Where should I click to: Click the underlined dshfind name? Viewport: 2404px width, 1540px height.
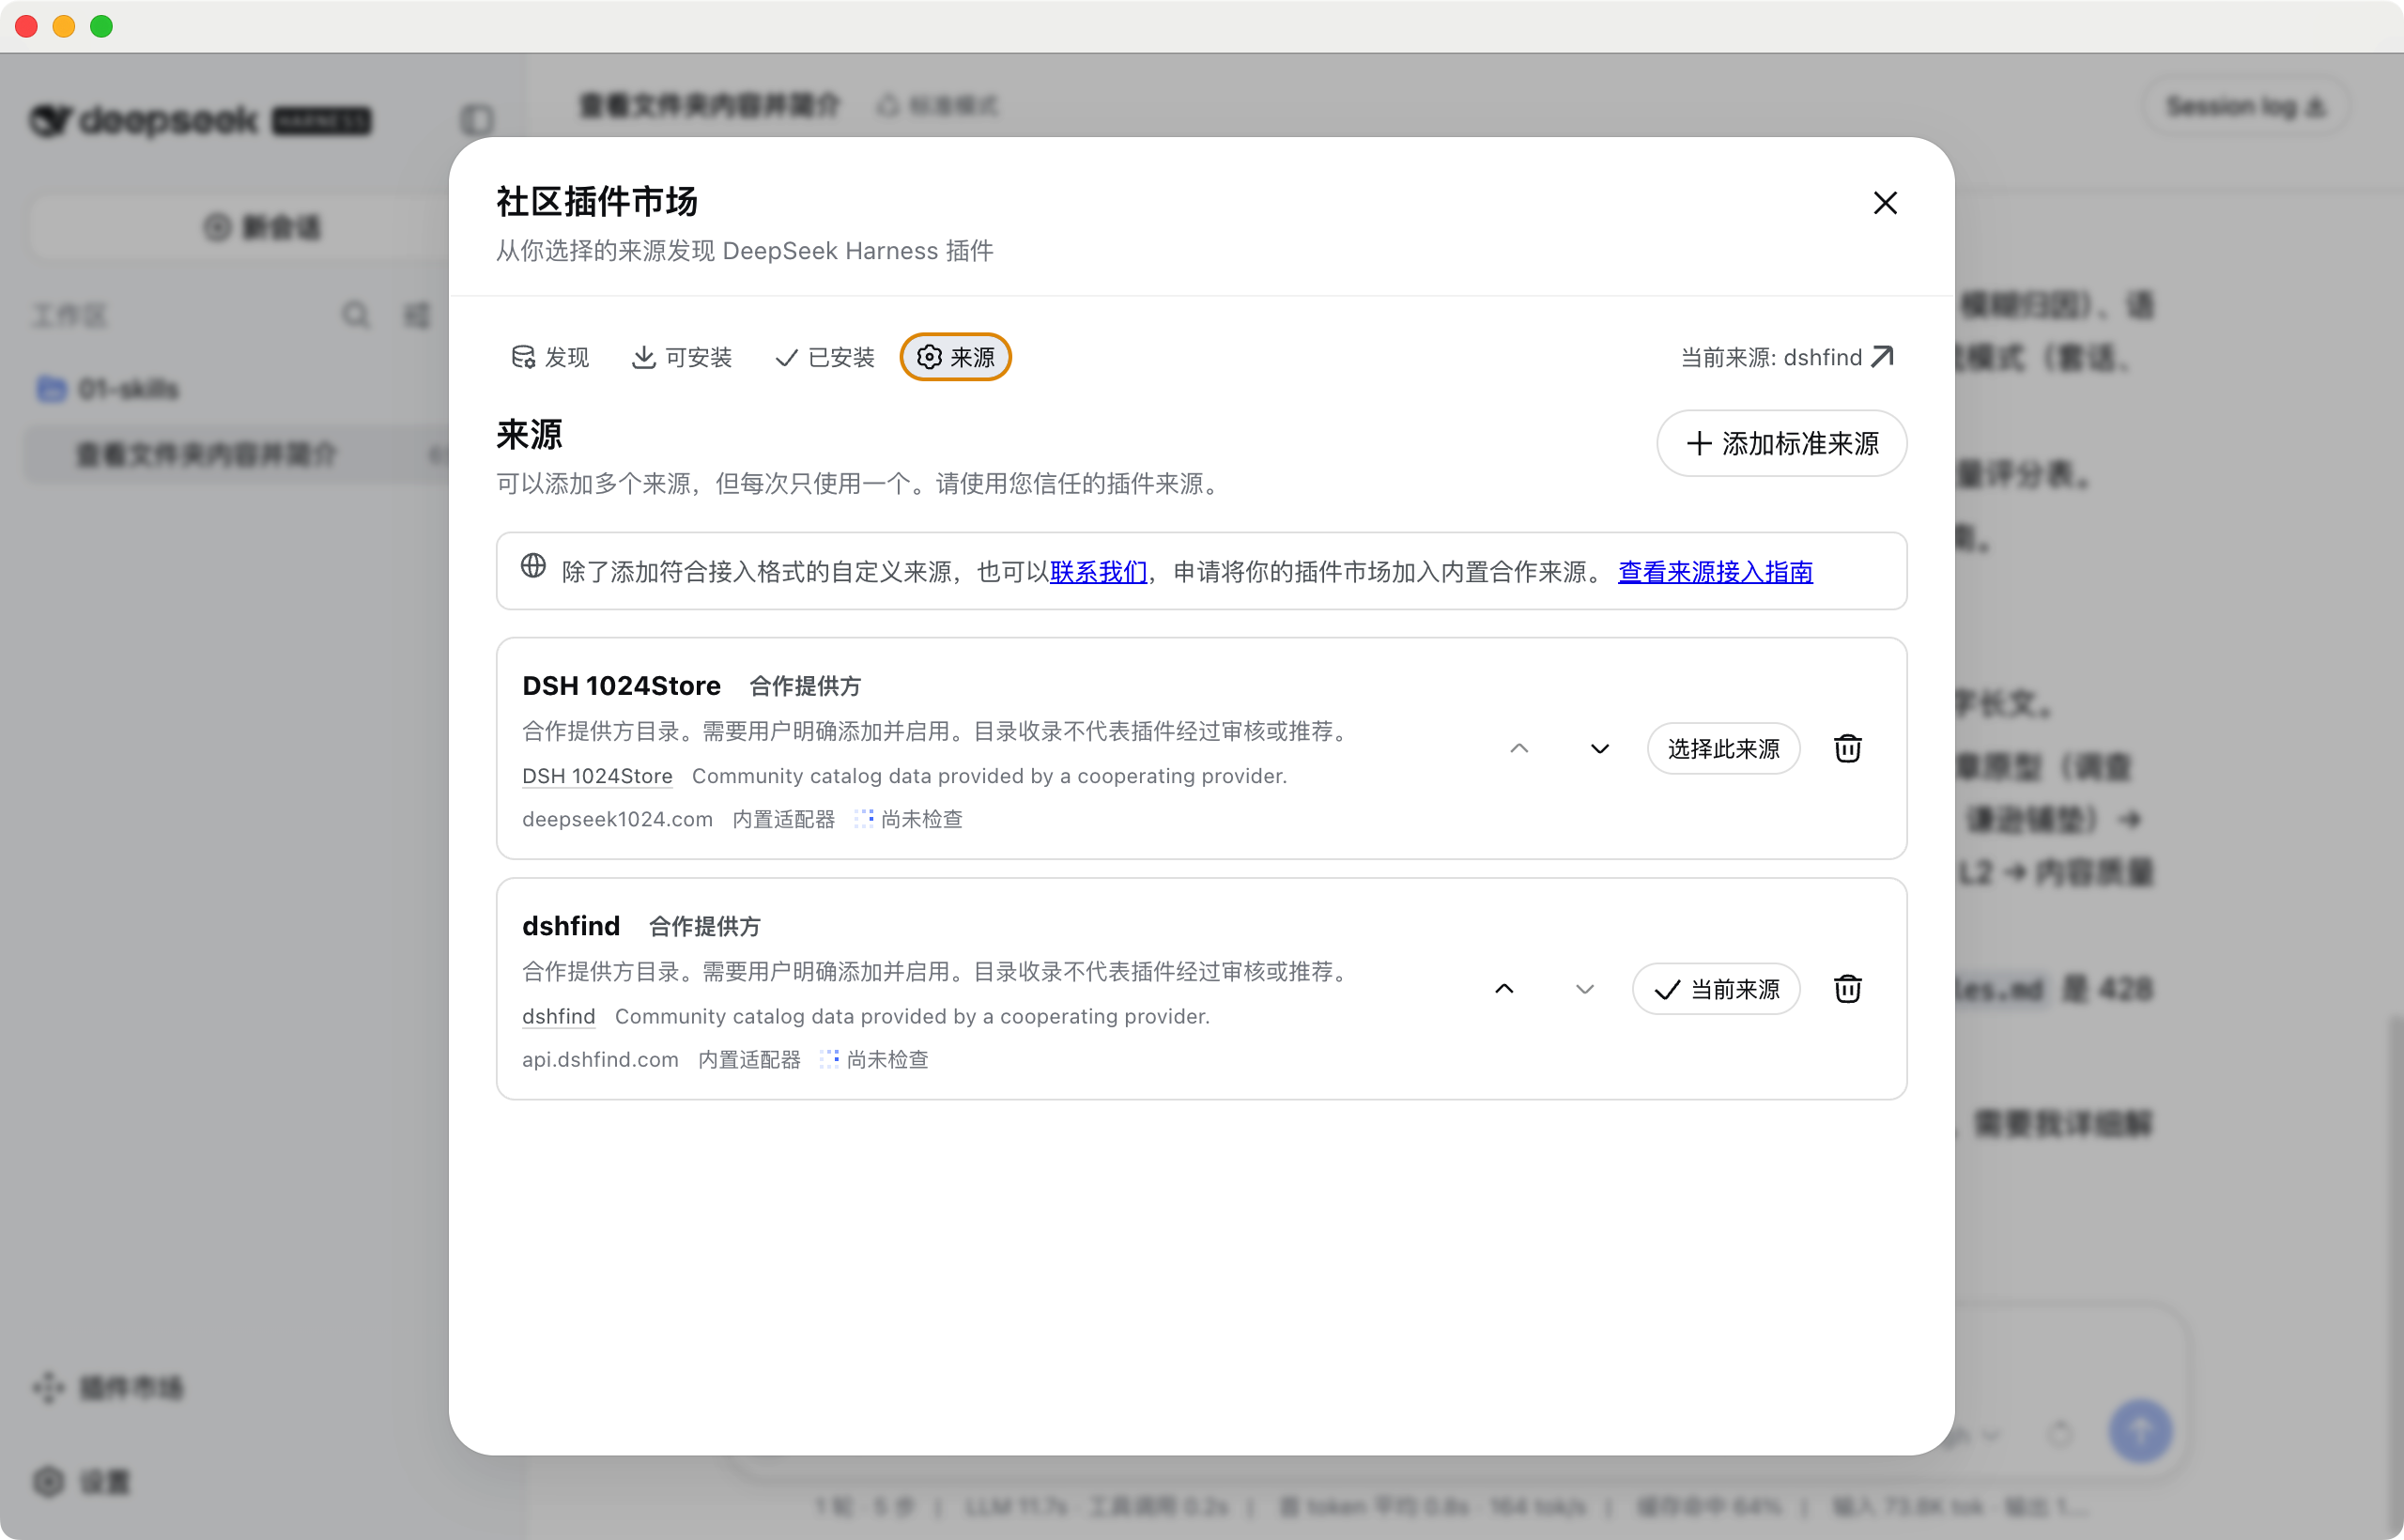(x=558, y=1016)
